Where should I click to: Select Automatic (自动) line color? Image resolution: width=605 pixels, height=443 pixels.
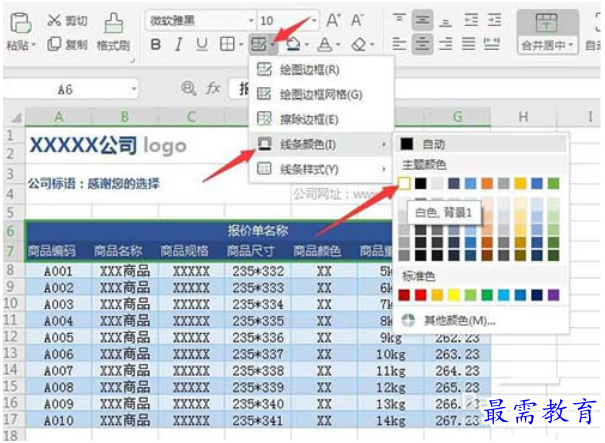click(481, 144)
